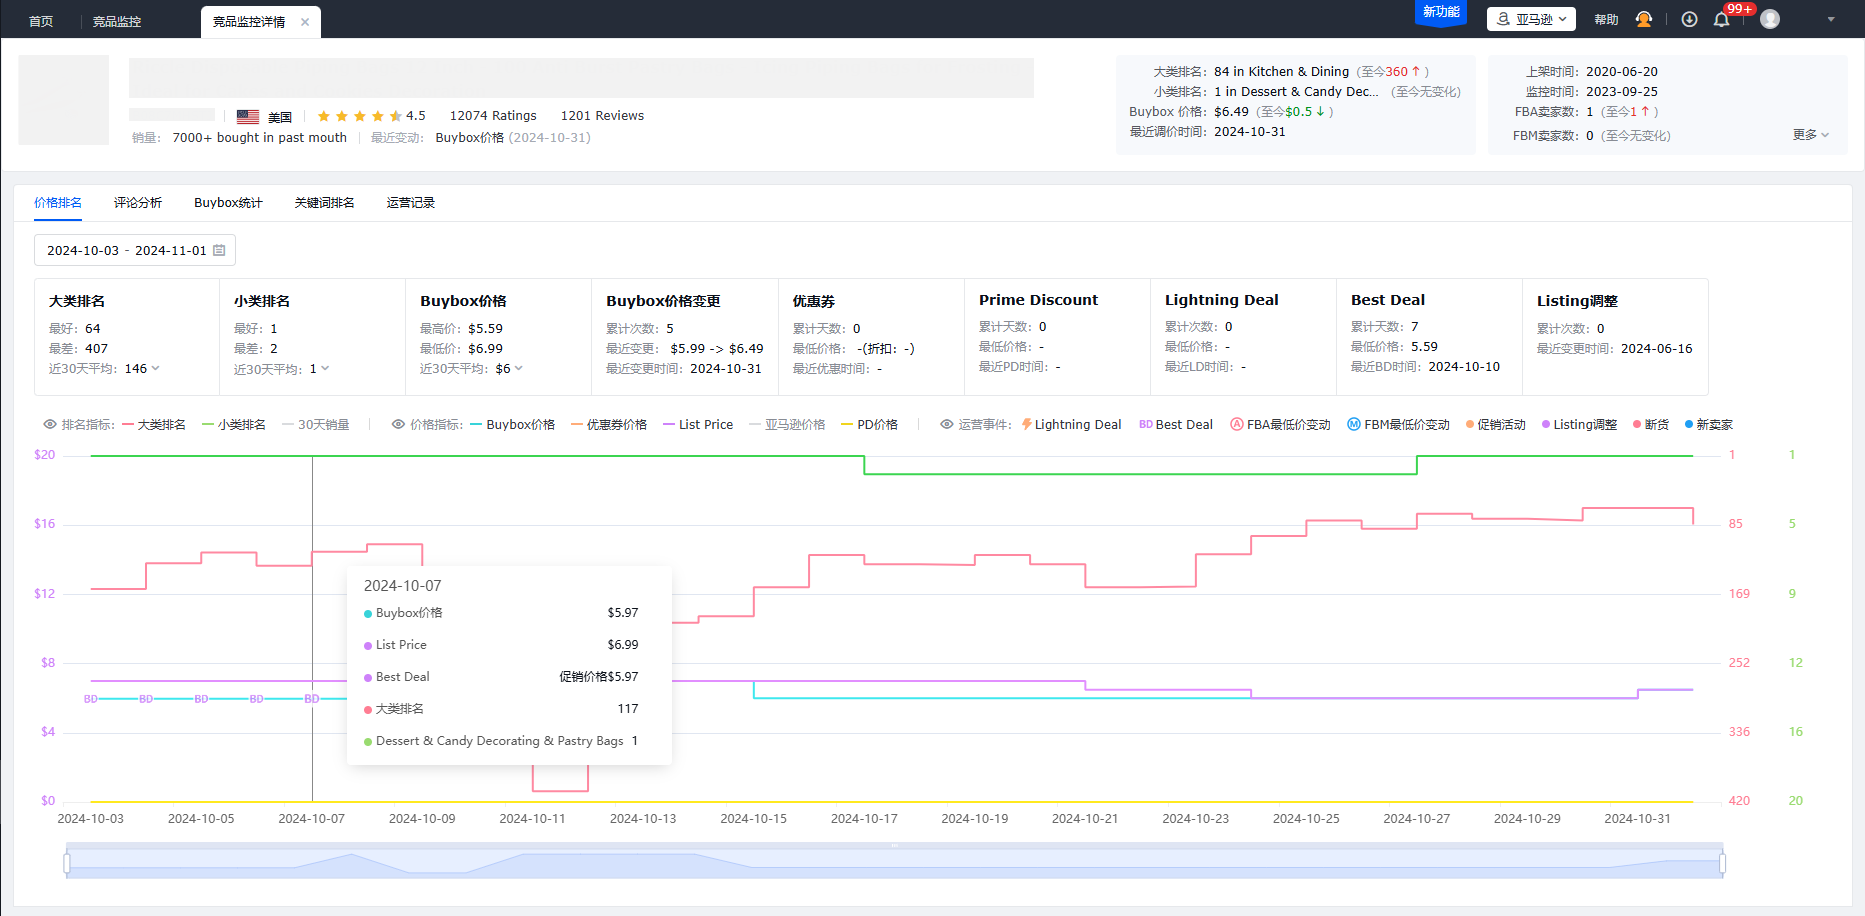Image resolution: width=1865 pixels, height=916 pixels.
Task: Click the FBA lowest price change icon
Action: pyautogui.click(x=1237, y=424)
